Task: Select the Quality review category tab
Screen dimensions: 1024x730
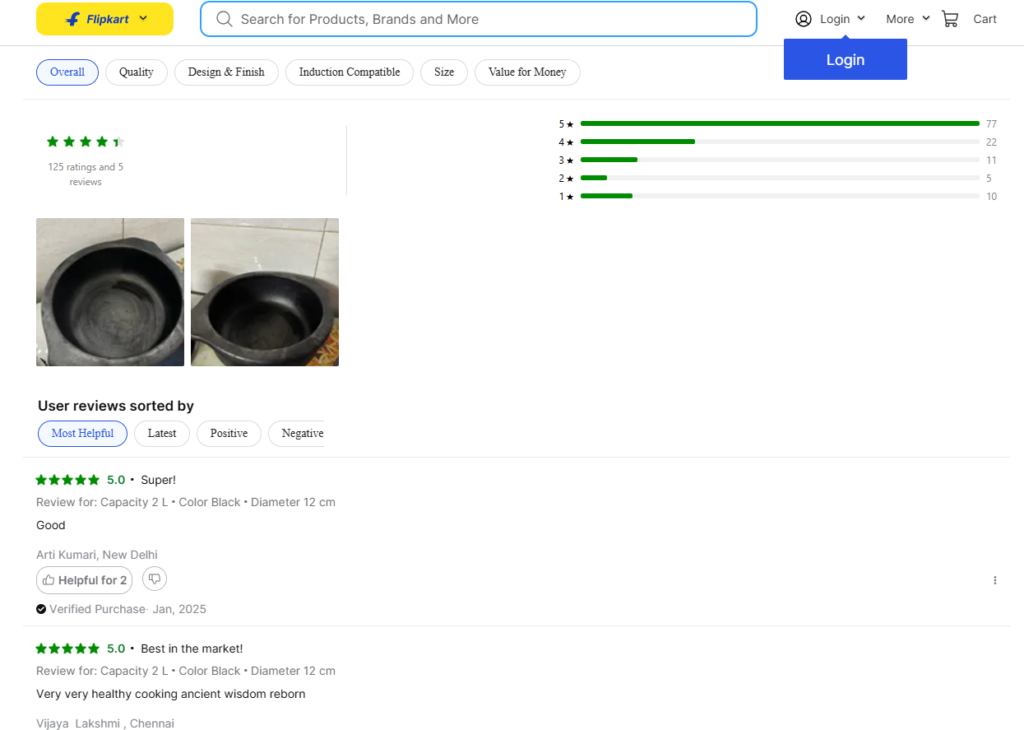Action: tap(136, 72)
